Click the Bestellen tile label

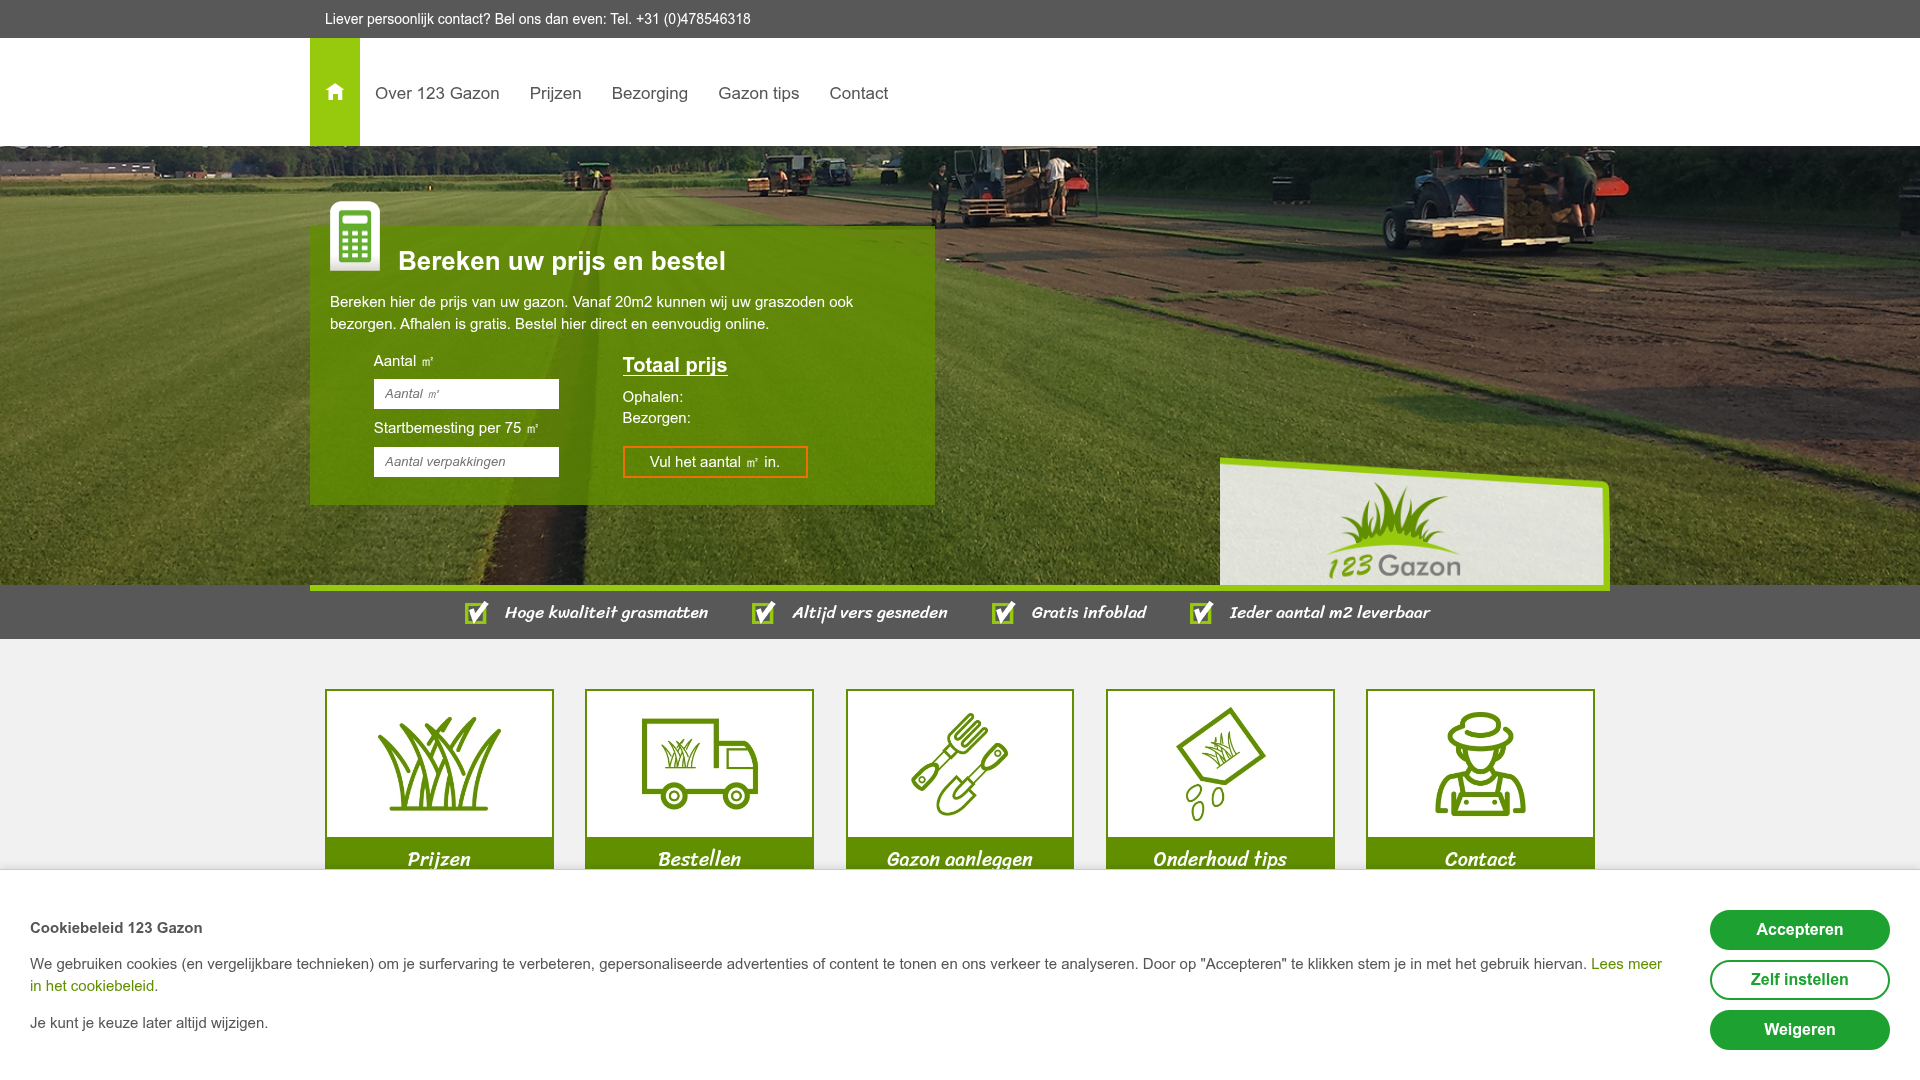(x=699, y=859)
